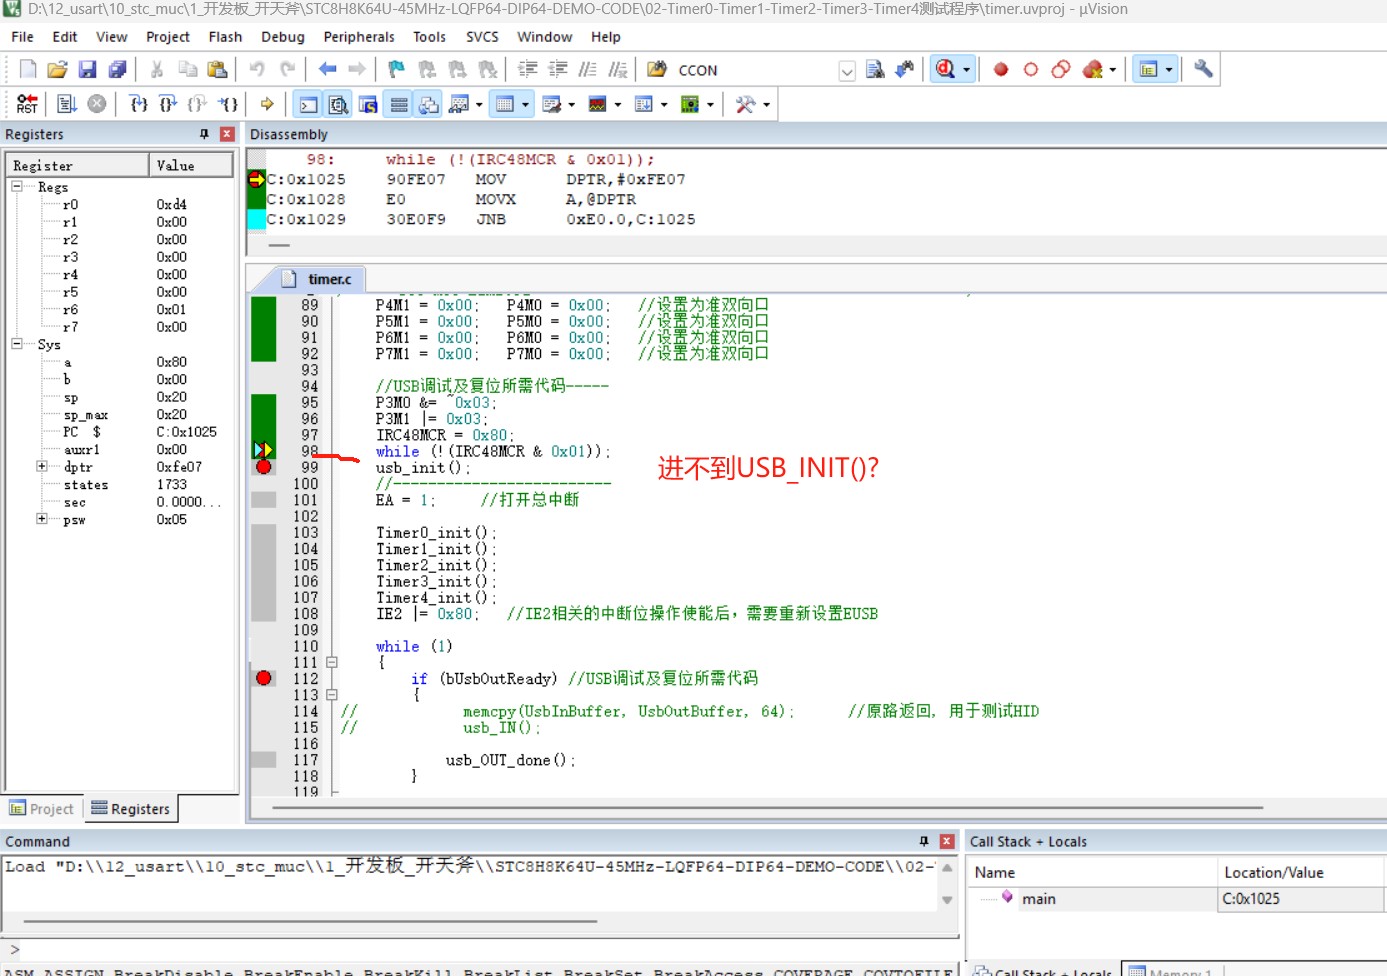
Task: Click the Find icon next to CCON box
Action: (875, 69)
